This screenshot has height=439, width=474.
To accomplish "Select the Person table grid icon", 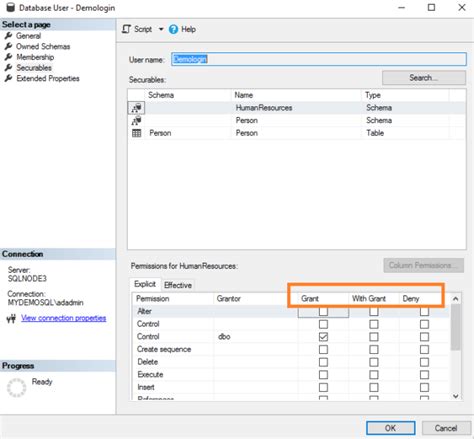I will click(137, 133).
